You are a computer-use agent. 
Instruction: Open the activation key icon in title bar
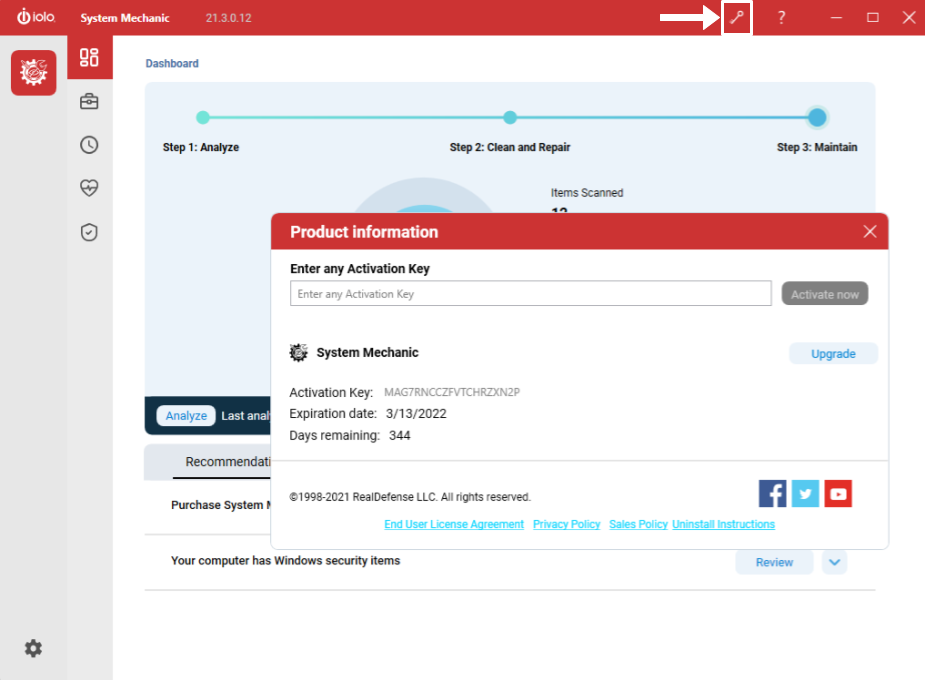736,18
